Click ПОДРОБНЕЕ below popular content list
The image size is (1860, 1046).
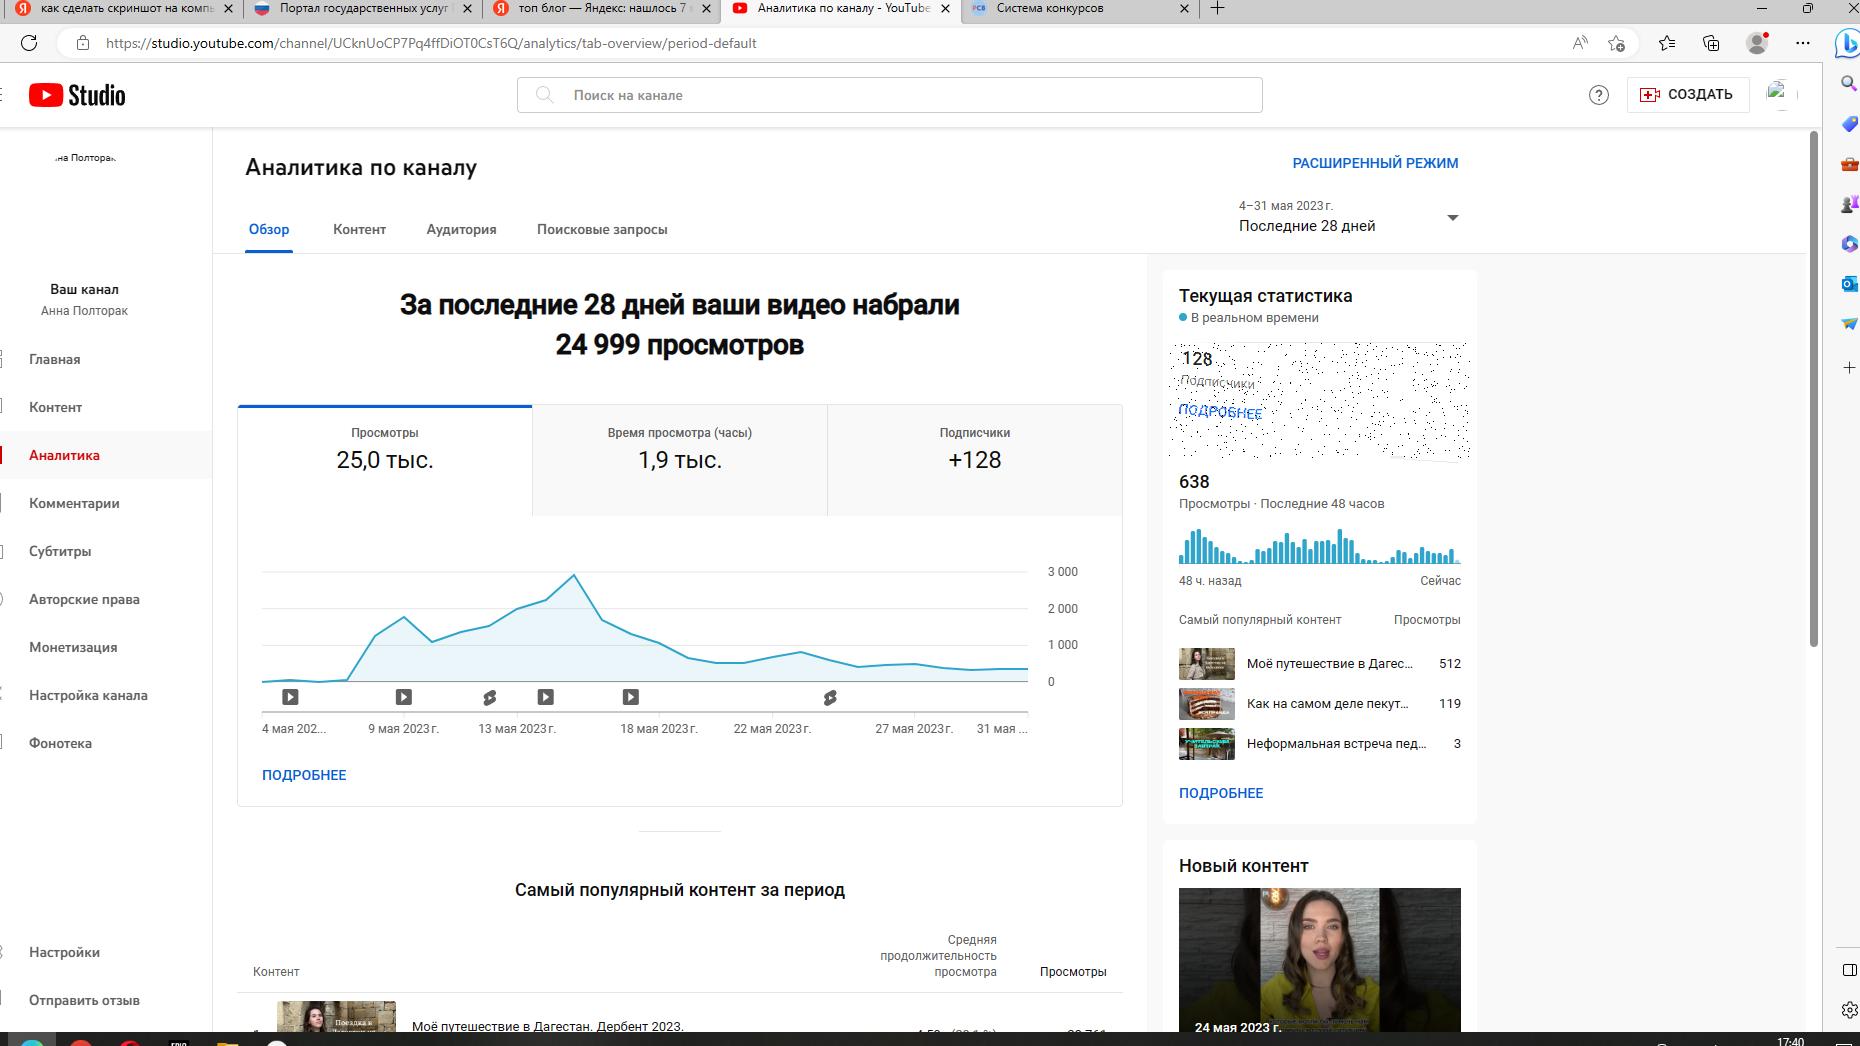point(1221,793)
